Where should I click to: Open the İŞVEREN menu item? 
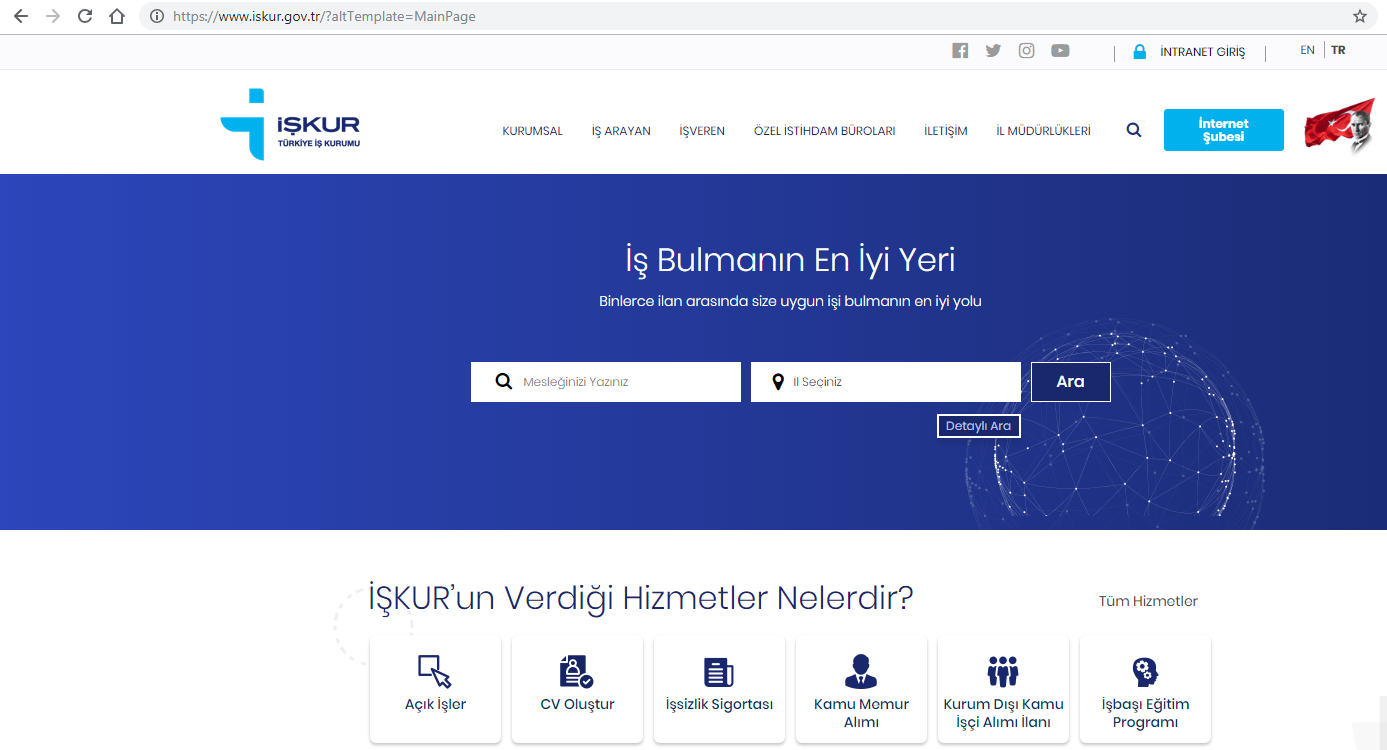pos(702,131)
